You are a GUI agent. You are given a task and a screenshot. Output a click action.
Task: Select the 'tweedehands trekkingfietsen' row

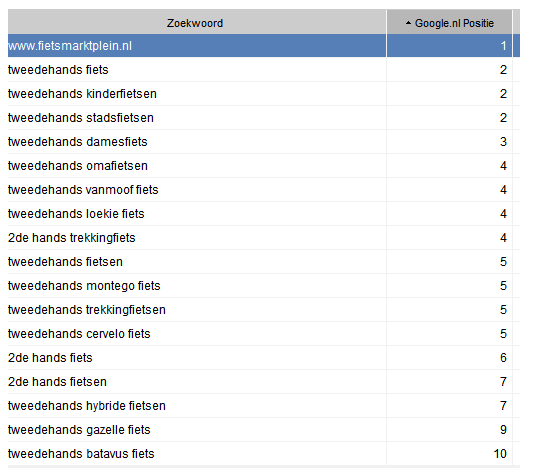click(264, 310)
